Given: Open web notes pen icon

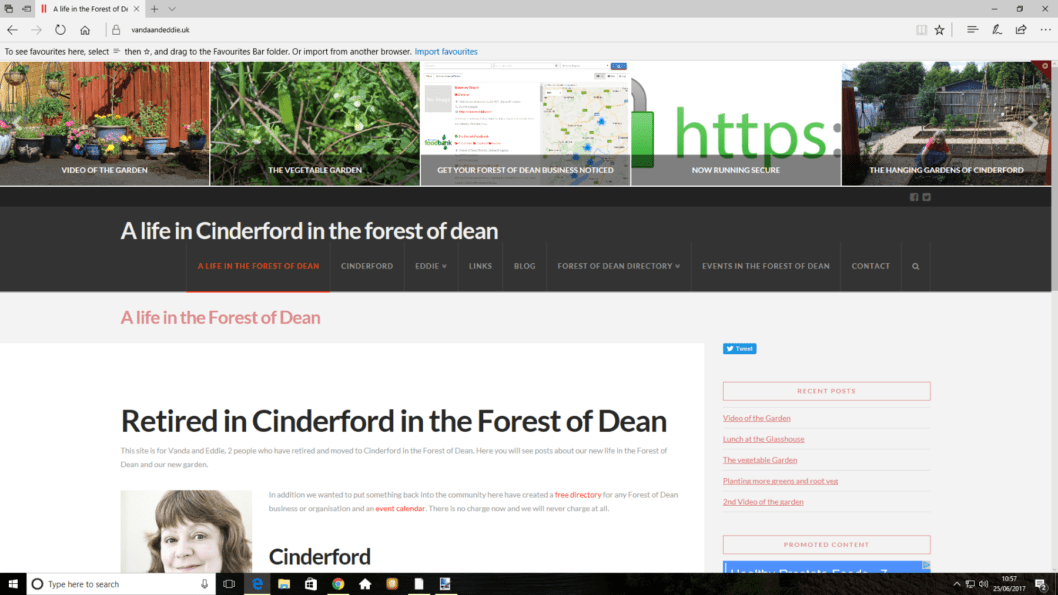Looking at the screenshot, I should pos(997,30).
